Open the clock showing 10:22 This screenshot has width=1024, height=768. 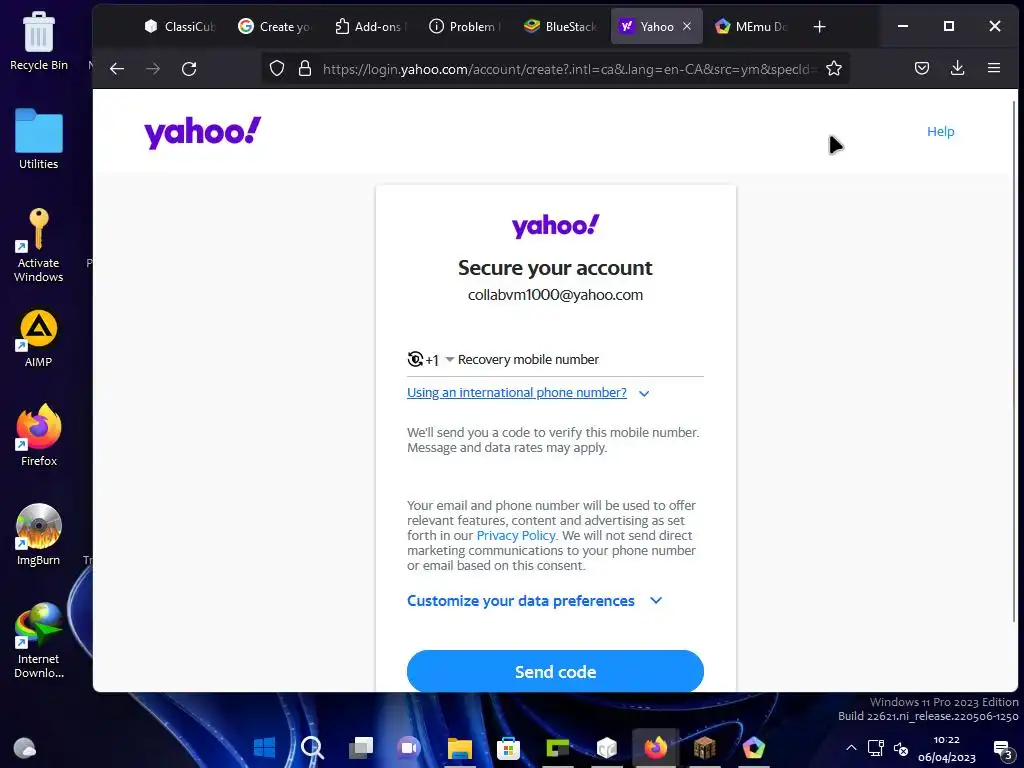coord(946,748)
